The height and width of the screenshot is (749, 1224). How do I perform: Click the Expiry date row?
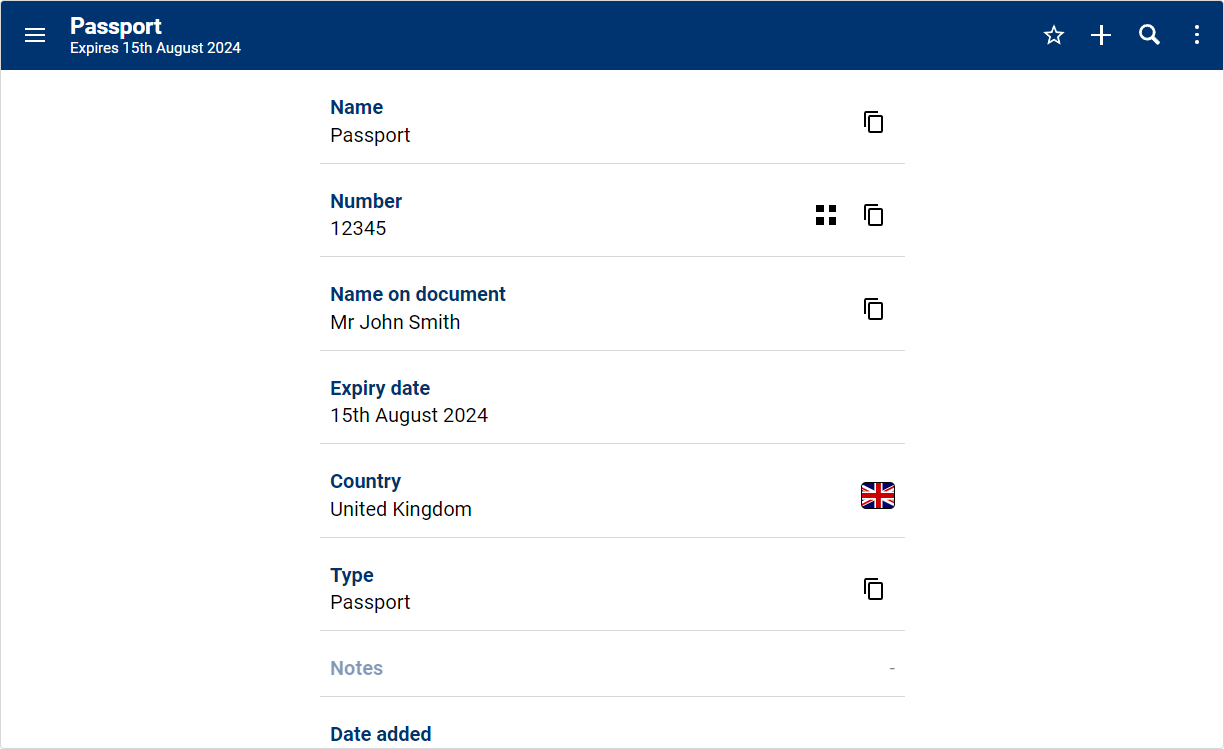[x=612, y=401]
